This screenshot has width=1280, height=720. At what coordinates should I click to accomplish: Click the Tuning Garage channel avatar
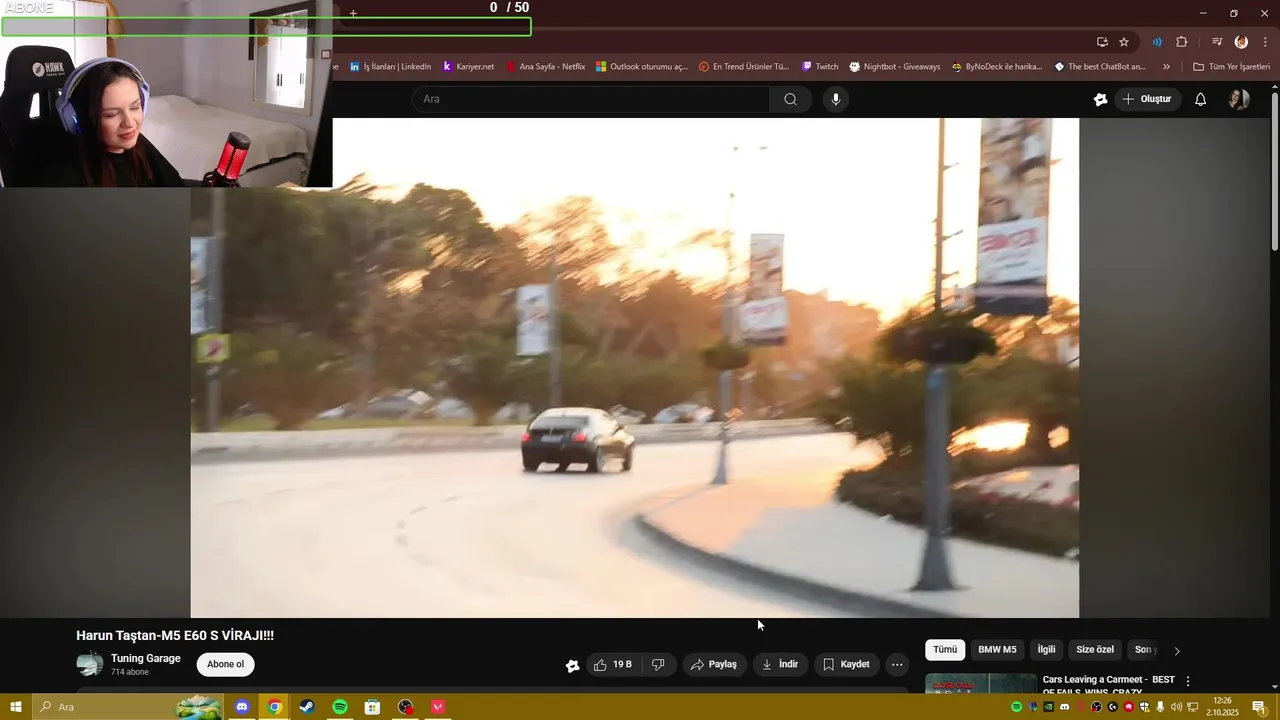(x=90, y=664)
